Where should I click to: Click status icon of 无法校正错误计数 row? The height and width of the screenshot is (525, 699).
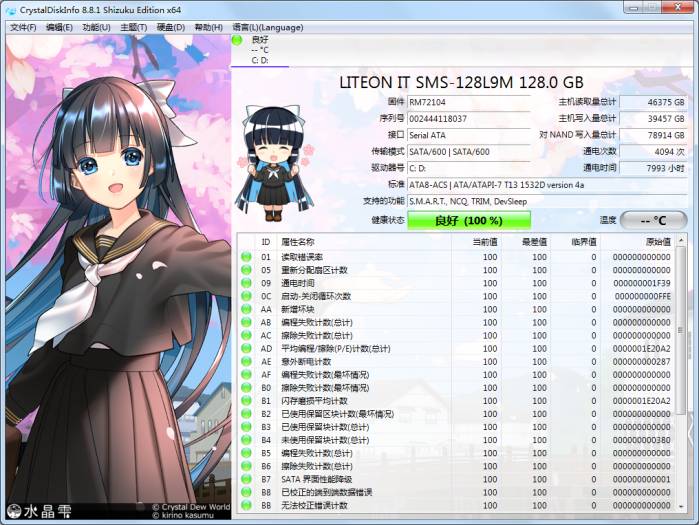(246, 505)
